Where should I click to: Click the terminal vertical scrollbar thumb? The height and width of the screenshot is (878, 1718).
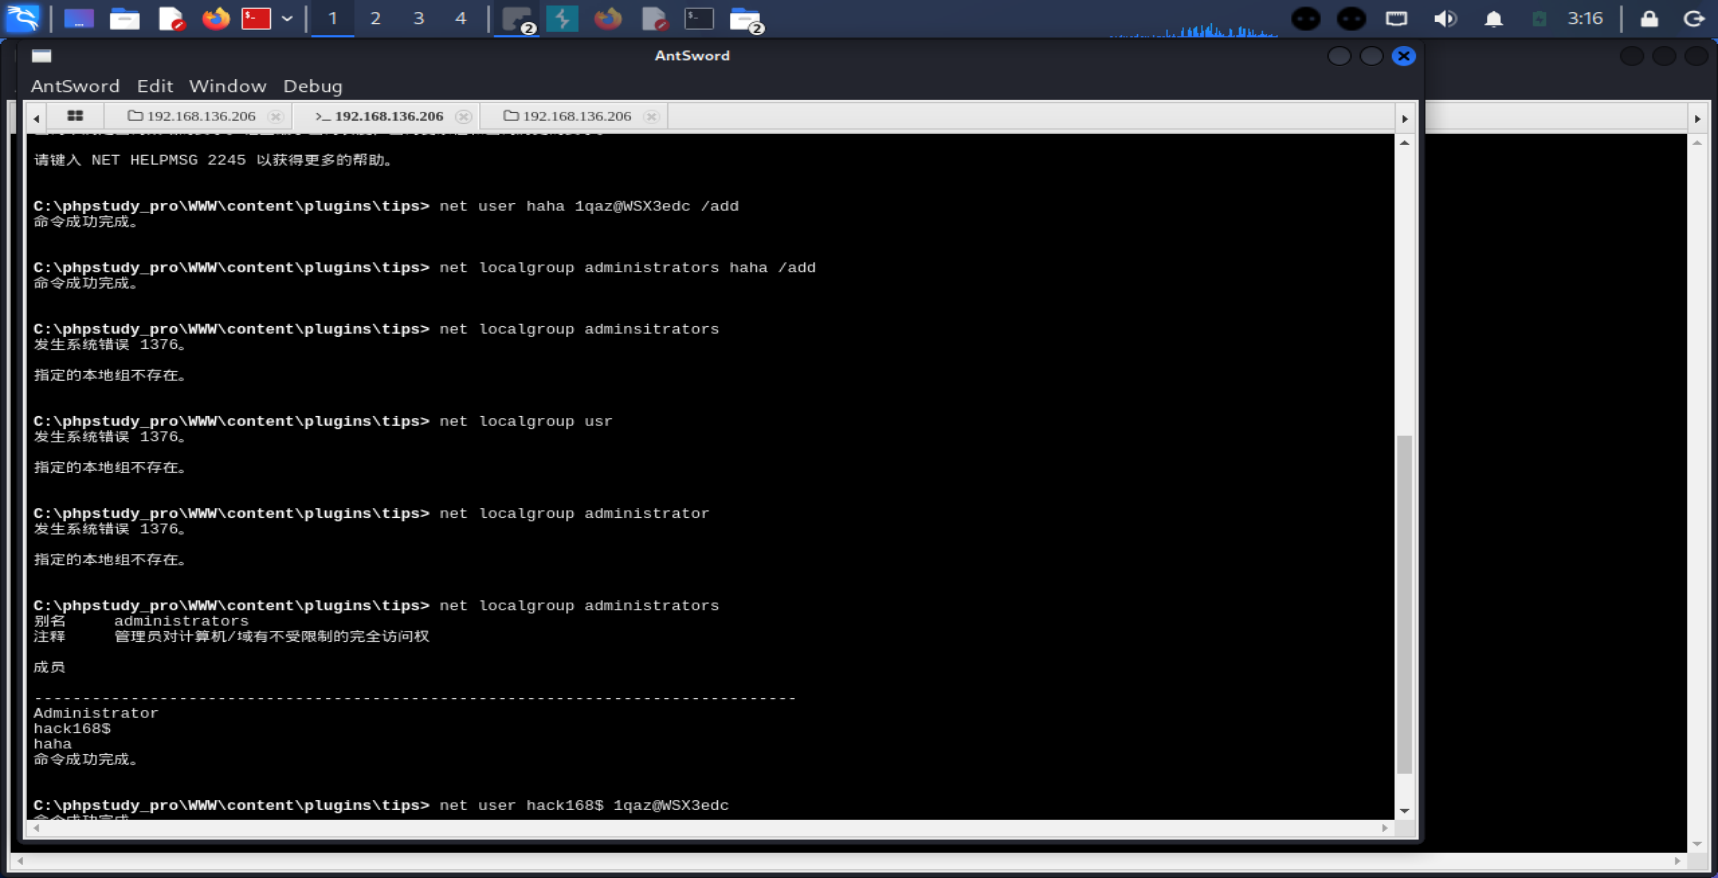tap(1404, 604)
